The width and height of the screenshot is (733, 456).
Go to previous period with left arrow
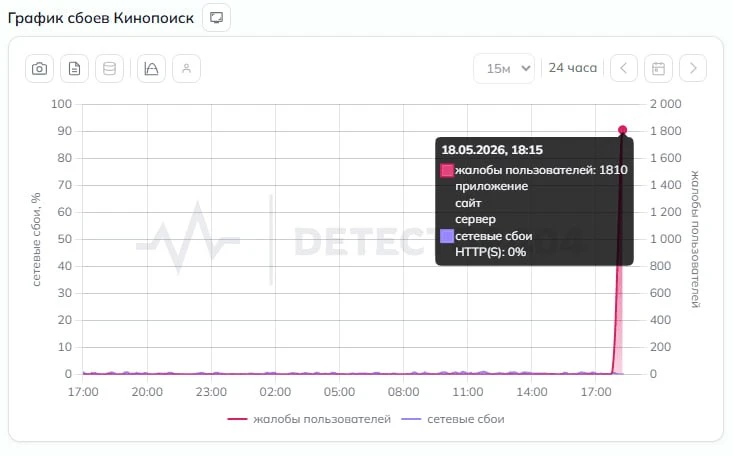coord(624,68)
